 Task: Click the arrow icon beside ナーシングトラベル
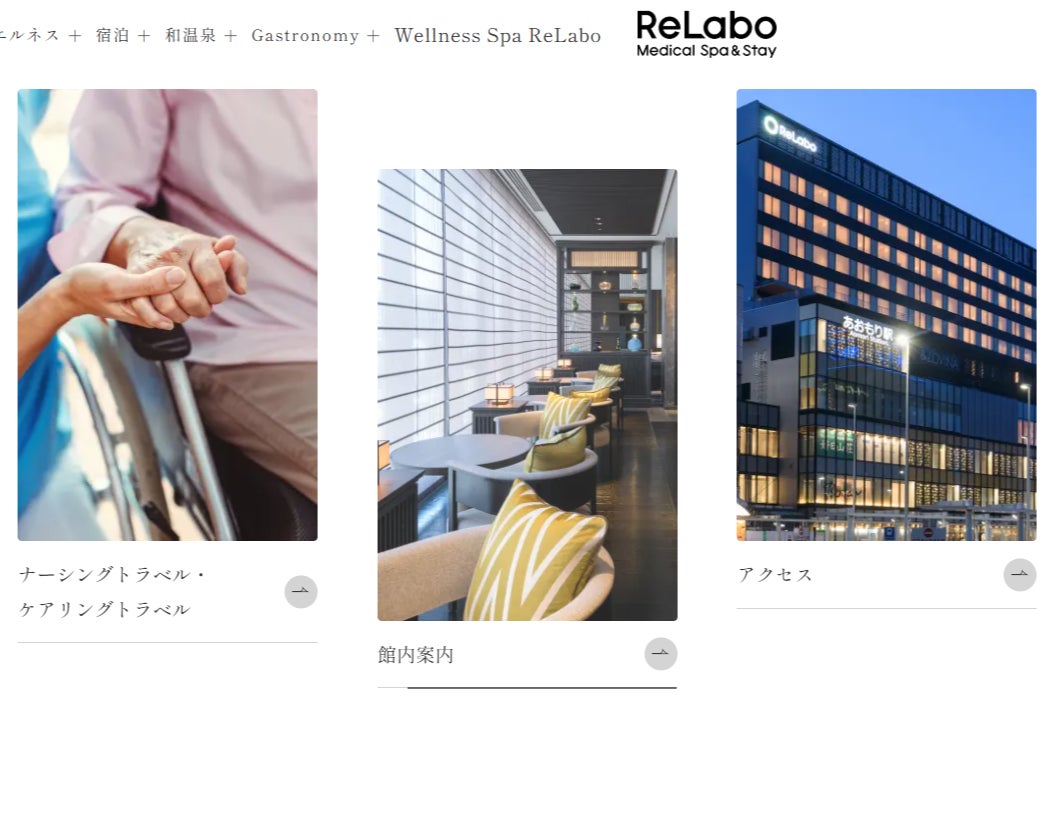tap(301, 592)
